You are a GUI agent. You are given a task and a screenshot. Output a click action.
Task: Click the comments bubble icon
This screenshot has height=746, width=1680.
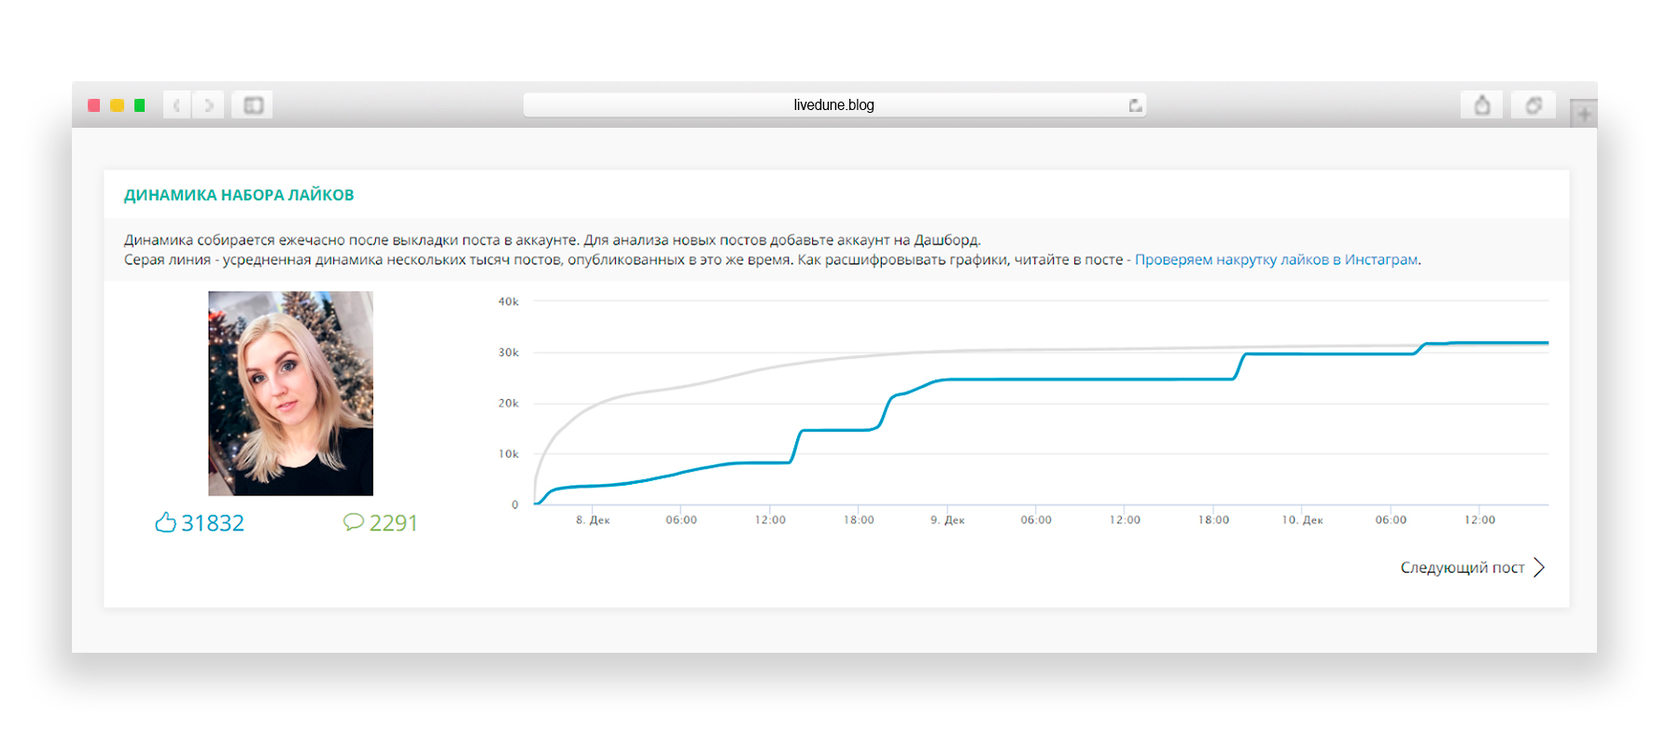pos(353,522)
